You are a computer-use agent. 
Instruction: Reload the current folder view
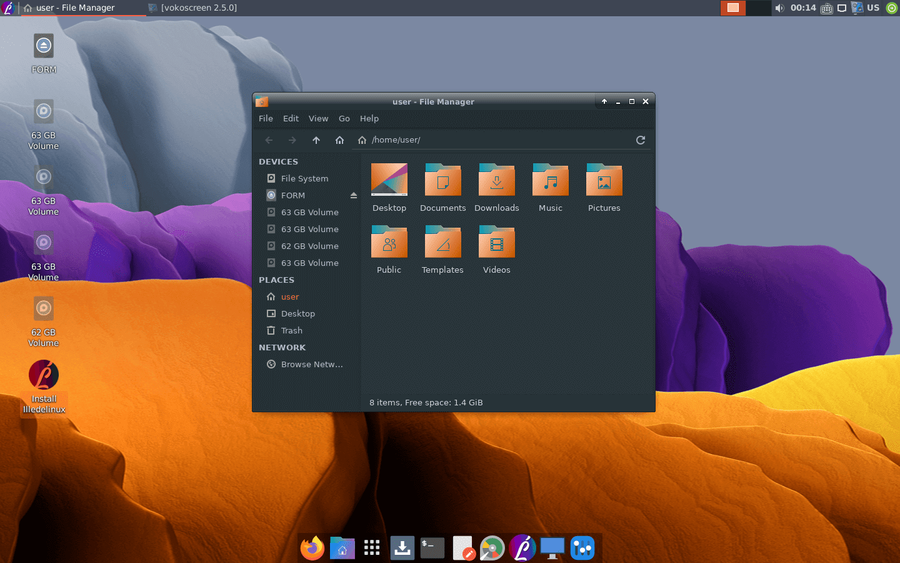[640, 141]
